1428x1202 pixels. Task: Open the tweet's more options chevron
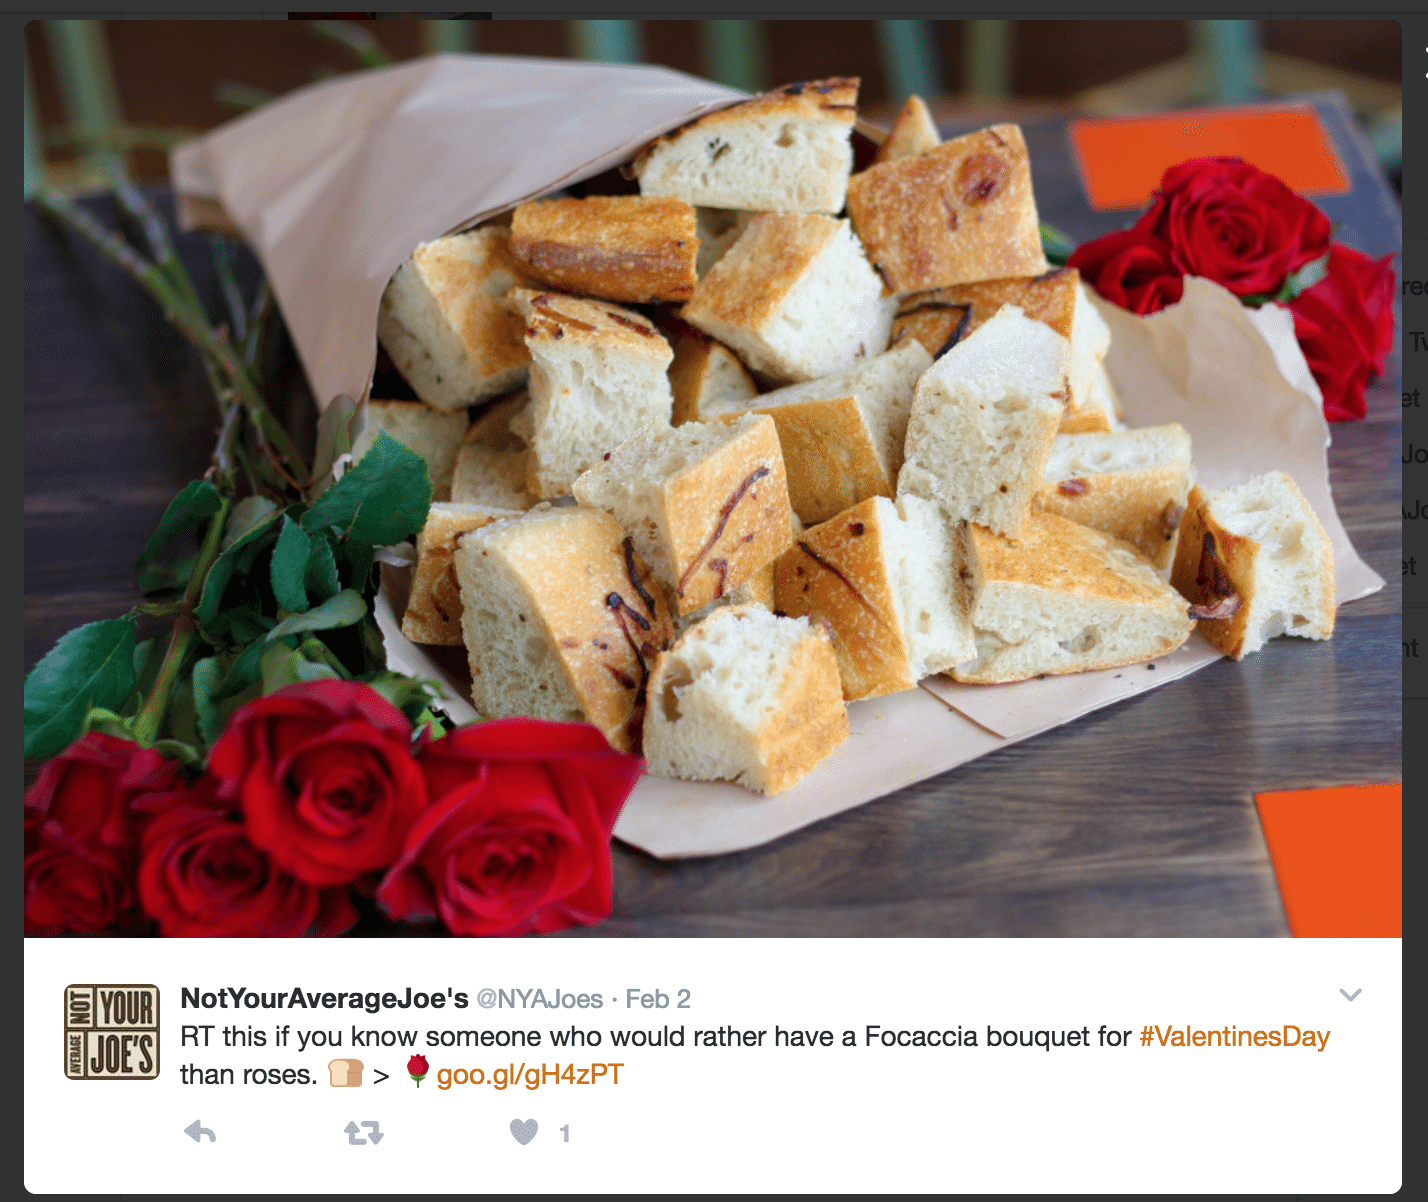click(1350, 995)
